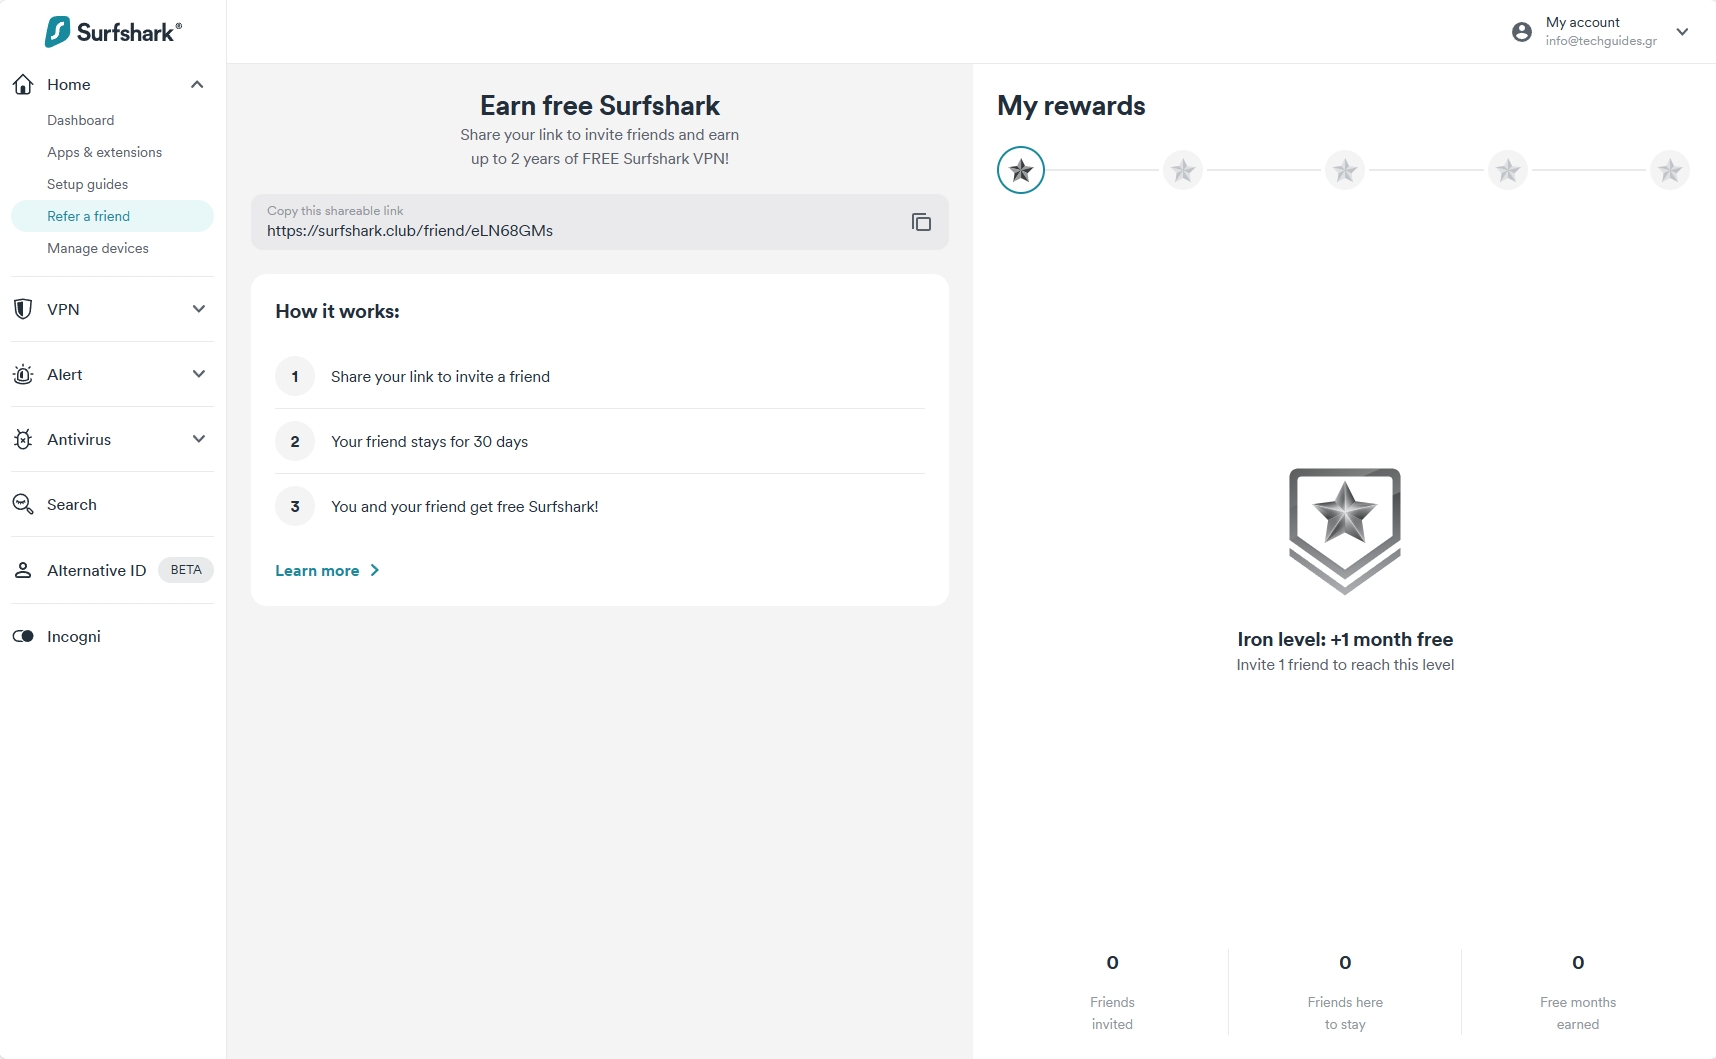Screen dimensions: 1716x1059
Task: Click the VPN shield icon
Action: click(x=23, y=309)
